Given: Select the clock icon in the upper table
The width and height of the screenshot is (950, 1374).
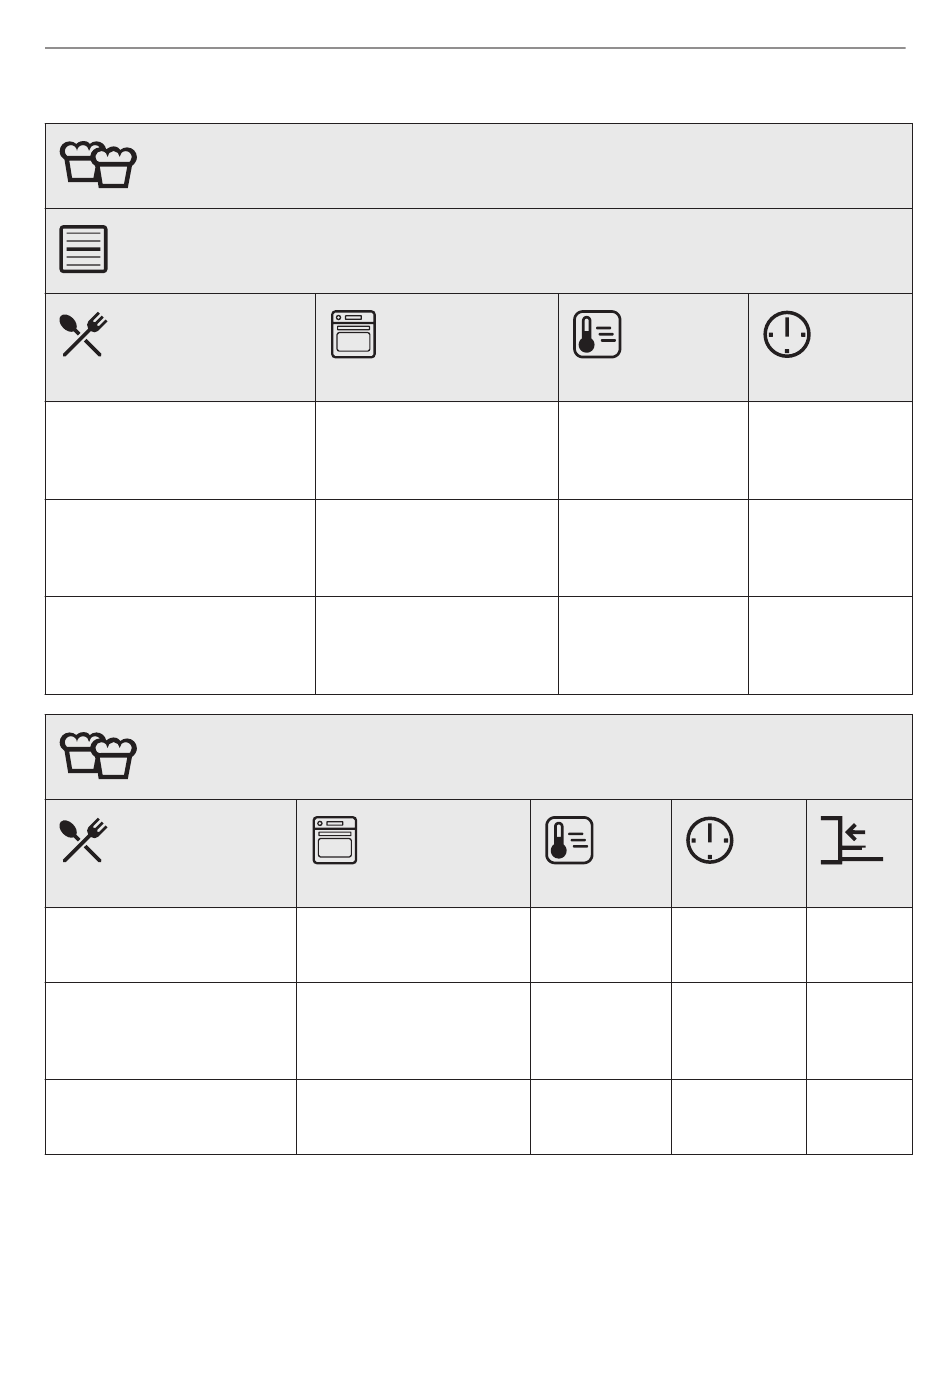Looking at the screenshot, I should point(787,335).
